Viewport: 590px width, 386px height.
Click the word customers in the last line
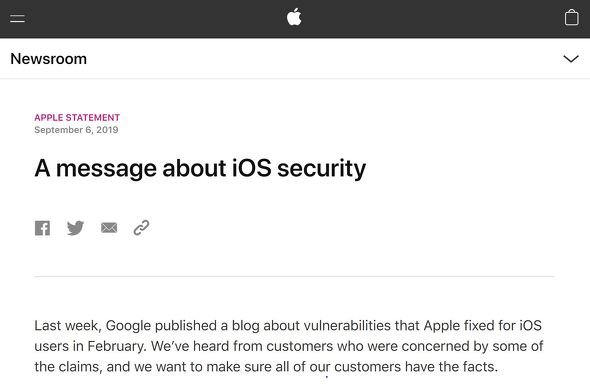tap(368, 367)
